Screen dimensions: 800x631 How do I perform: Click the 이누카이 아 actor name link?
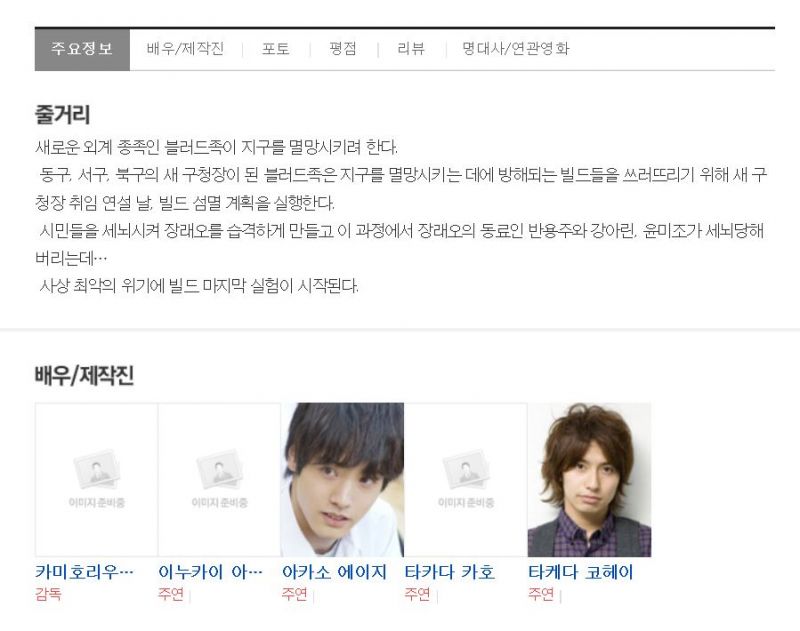click(x=210, y=572)
